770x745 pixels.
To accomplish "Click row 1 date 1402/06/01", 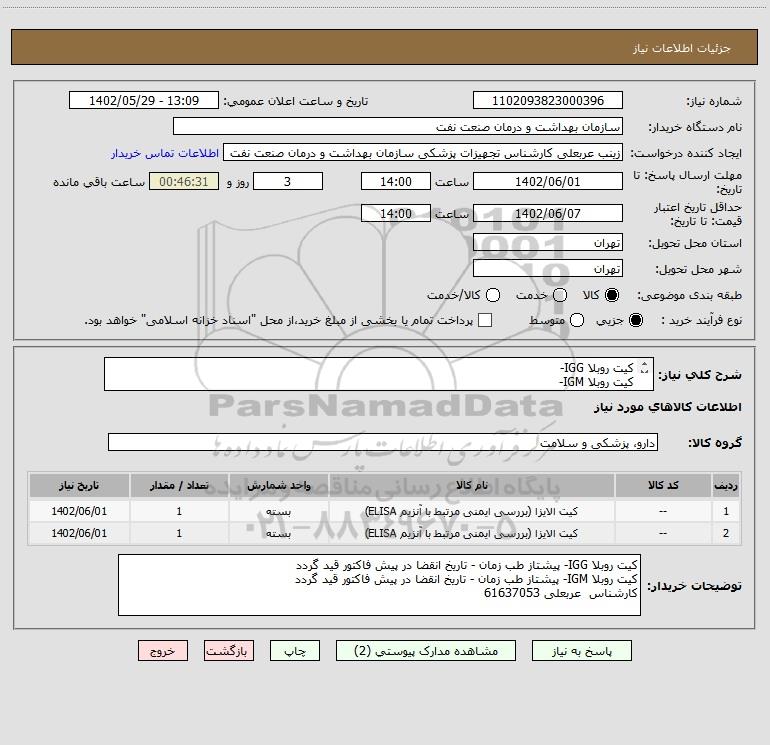I will (x=79, y=511).
